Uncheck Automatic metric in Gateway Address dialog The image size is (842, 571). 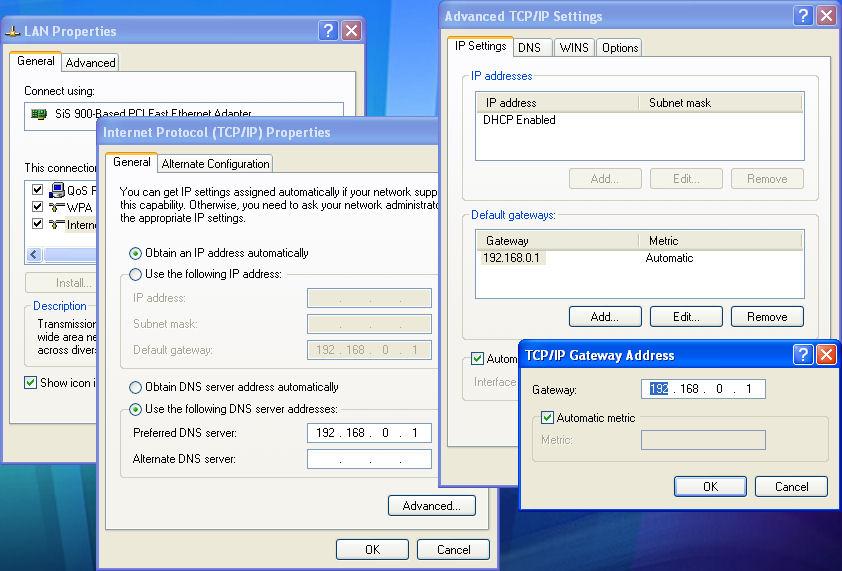point(547,418)
